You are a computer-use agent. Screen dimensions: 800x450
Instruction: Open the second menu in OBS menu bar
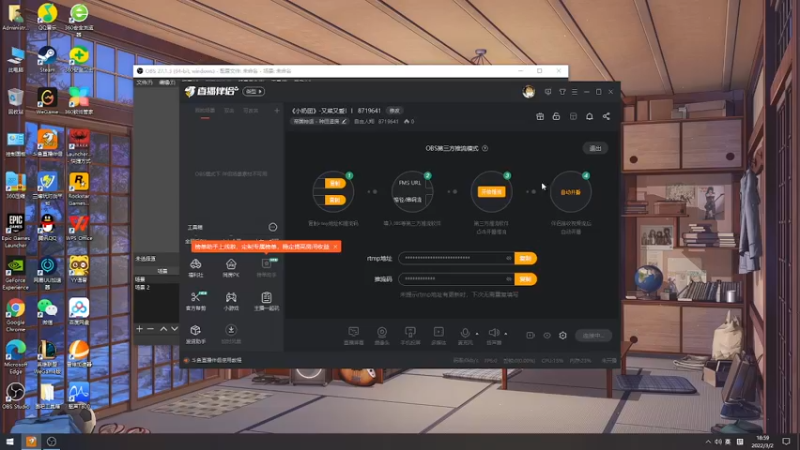tap(167, 83)
